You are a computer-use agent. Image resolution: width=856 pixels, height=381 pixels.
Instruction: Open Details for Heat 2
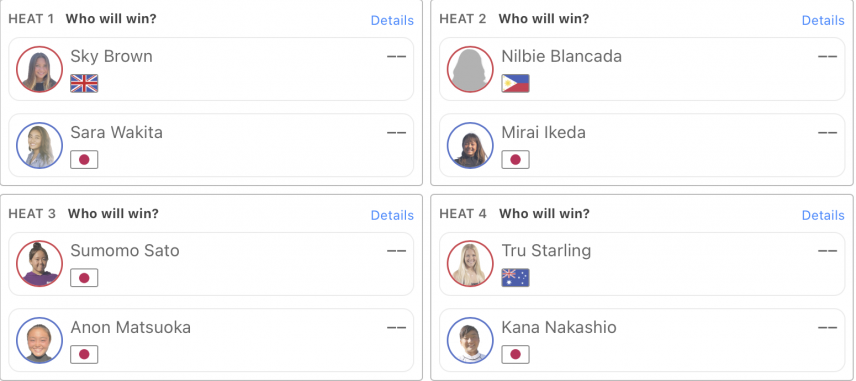pyautogui.click(x=823, y=20)
